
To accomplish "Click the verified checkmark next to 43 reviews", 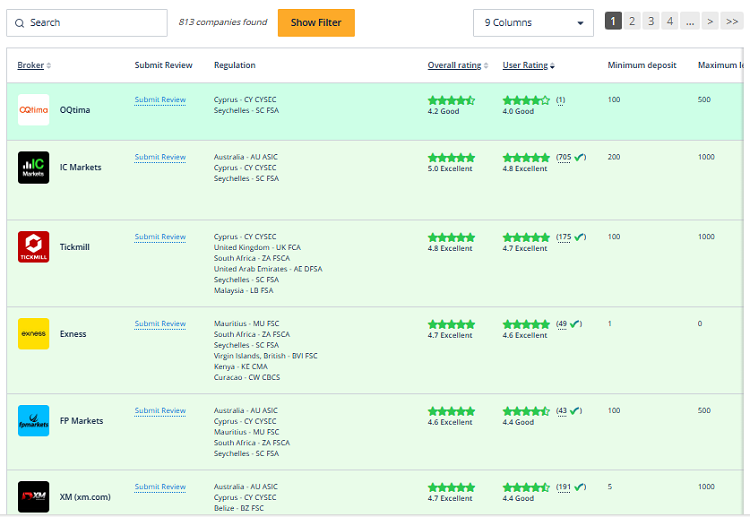I will 575,410.
